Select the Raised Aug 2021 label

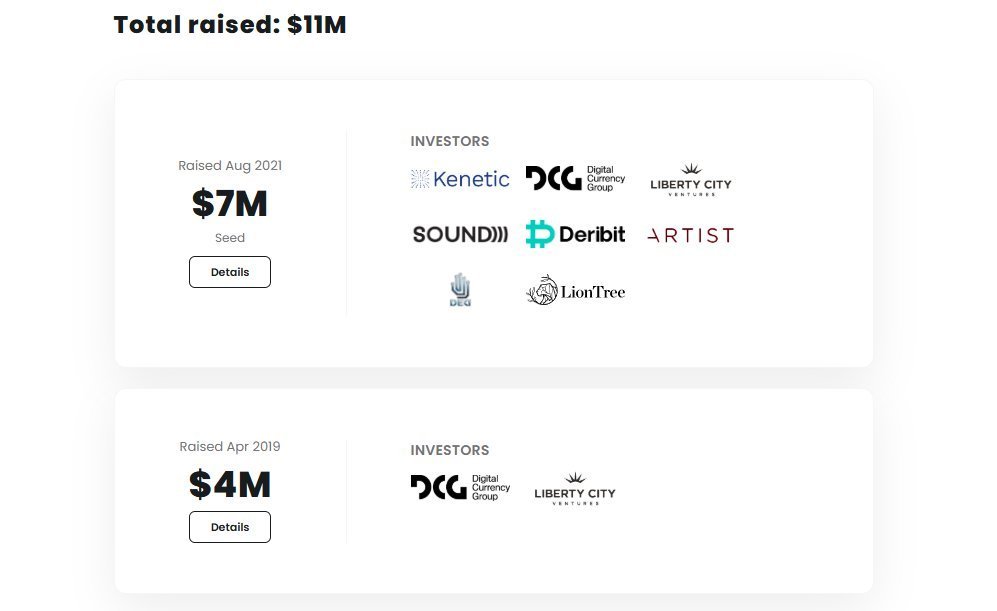(x=230, y=165)
